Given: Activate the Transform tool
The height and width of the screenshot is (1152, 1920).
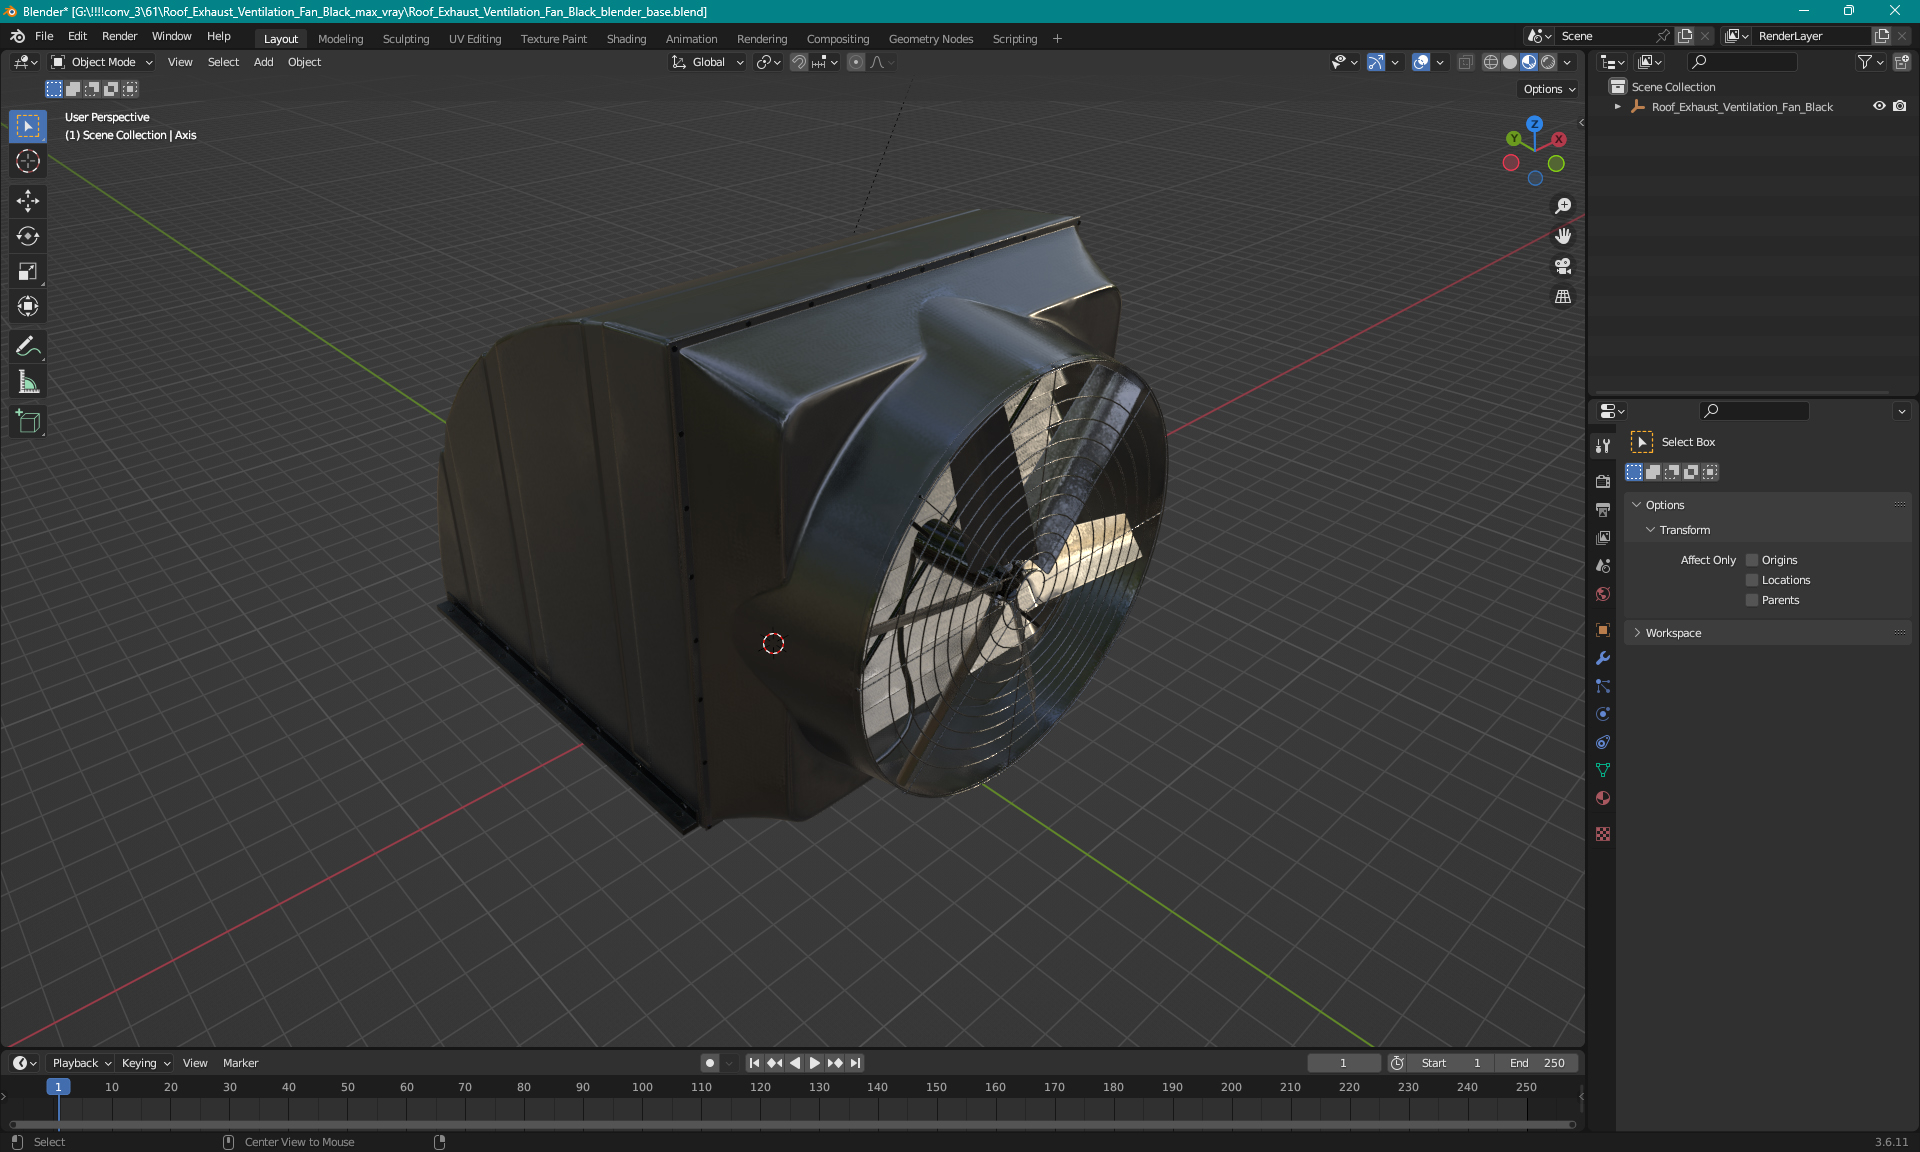Looking at the screenshot, I should (28, 306).
